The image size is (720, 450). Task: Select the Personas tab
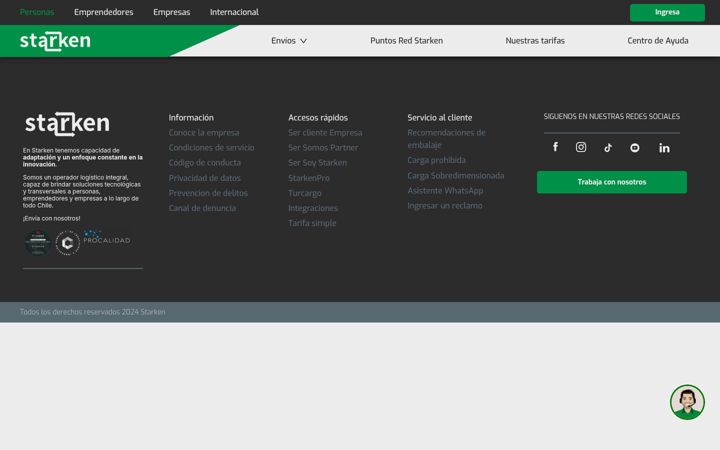[x=37, y=12]
